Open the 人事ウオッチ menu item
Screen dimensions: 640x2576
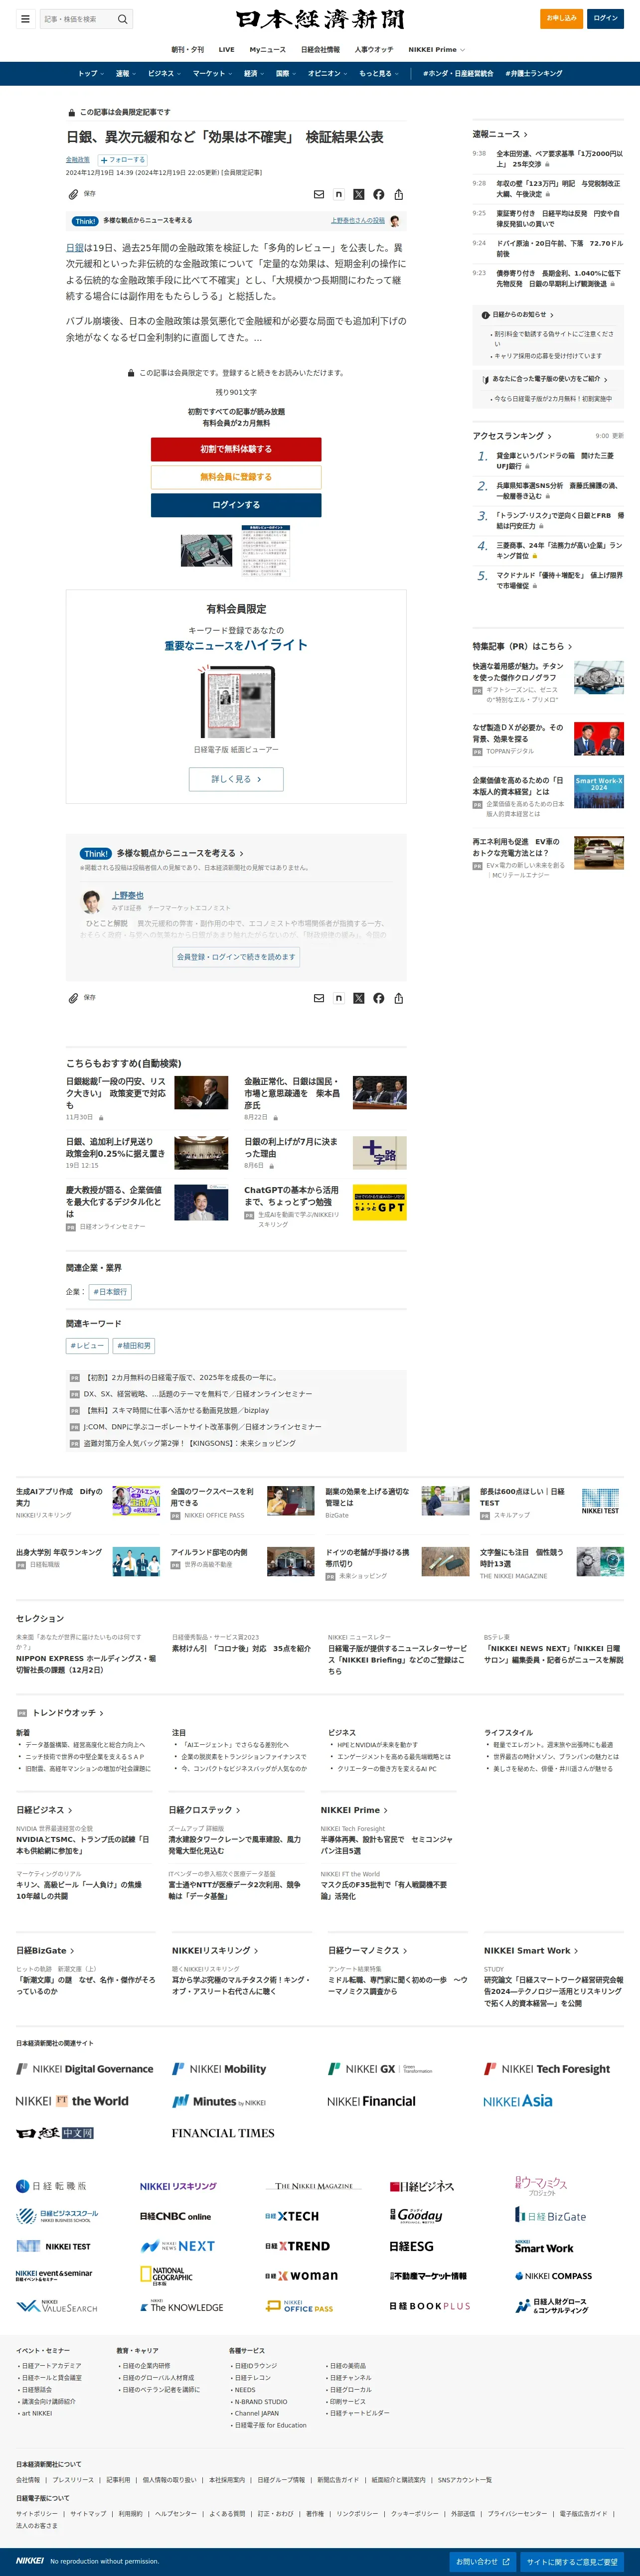coord(373,49)
